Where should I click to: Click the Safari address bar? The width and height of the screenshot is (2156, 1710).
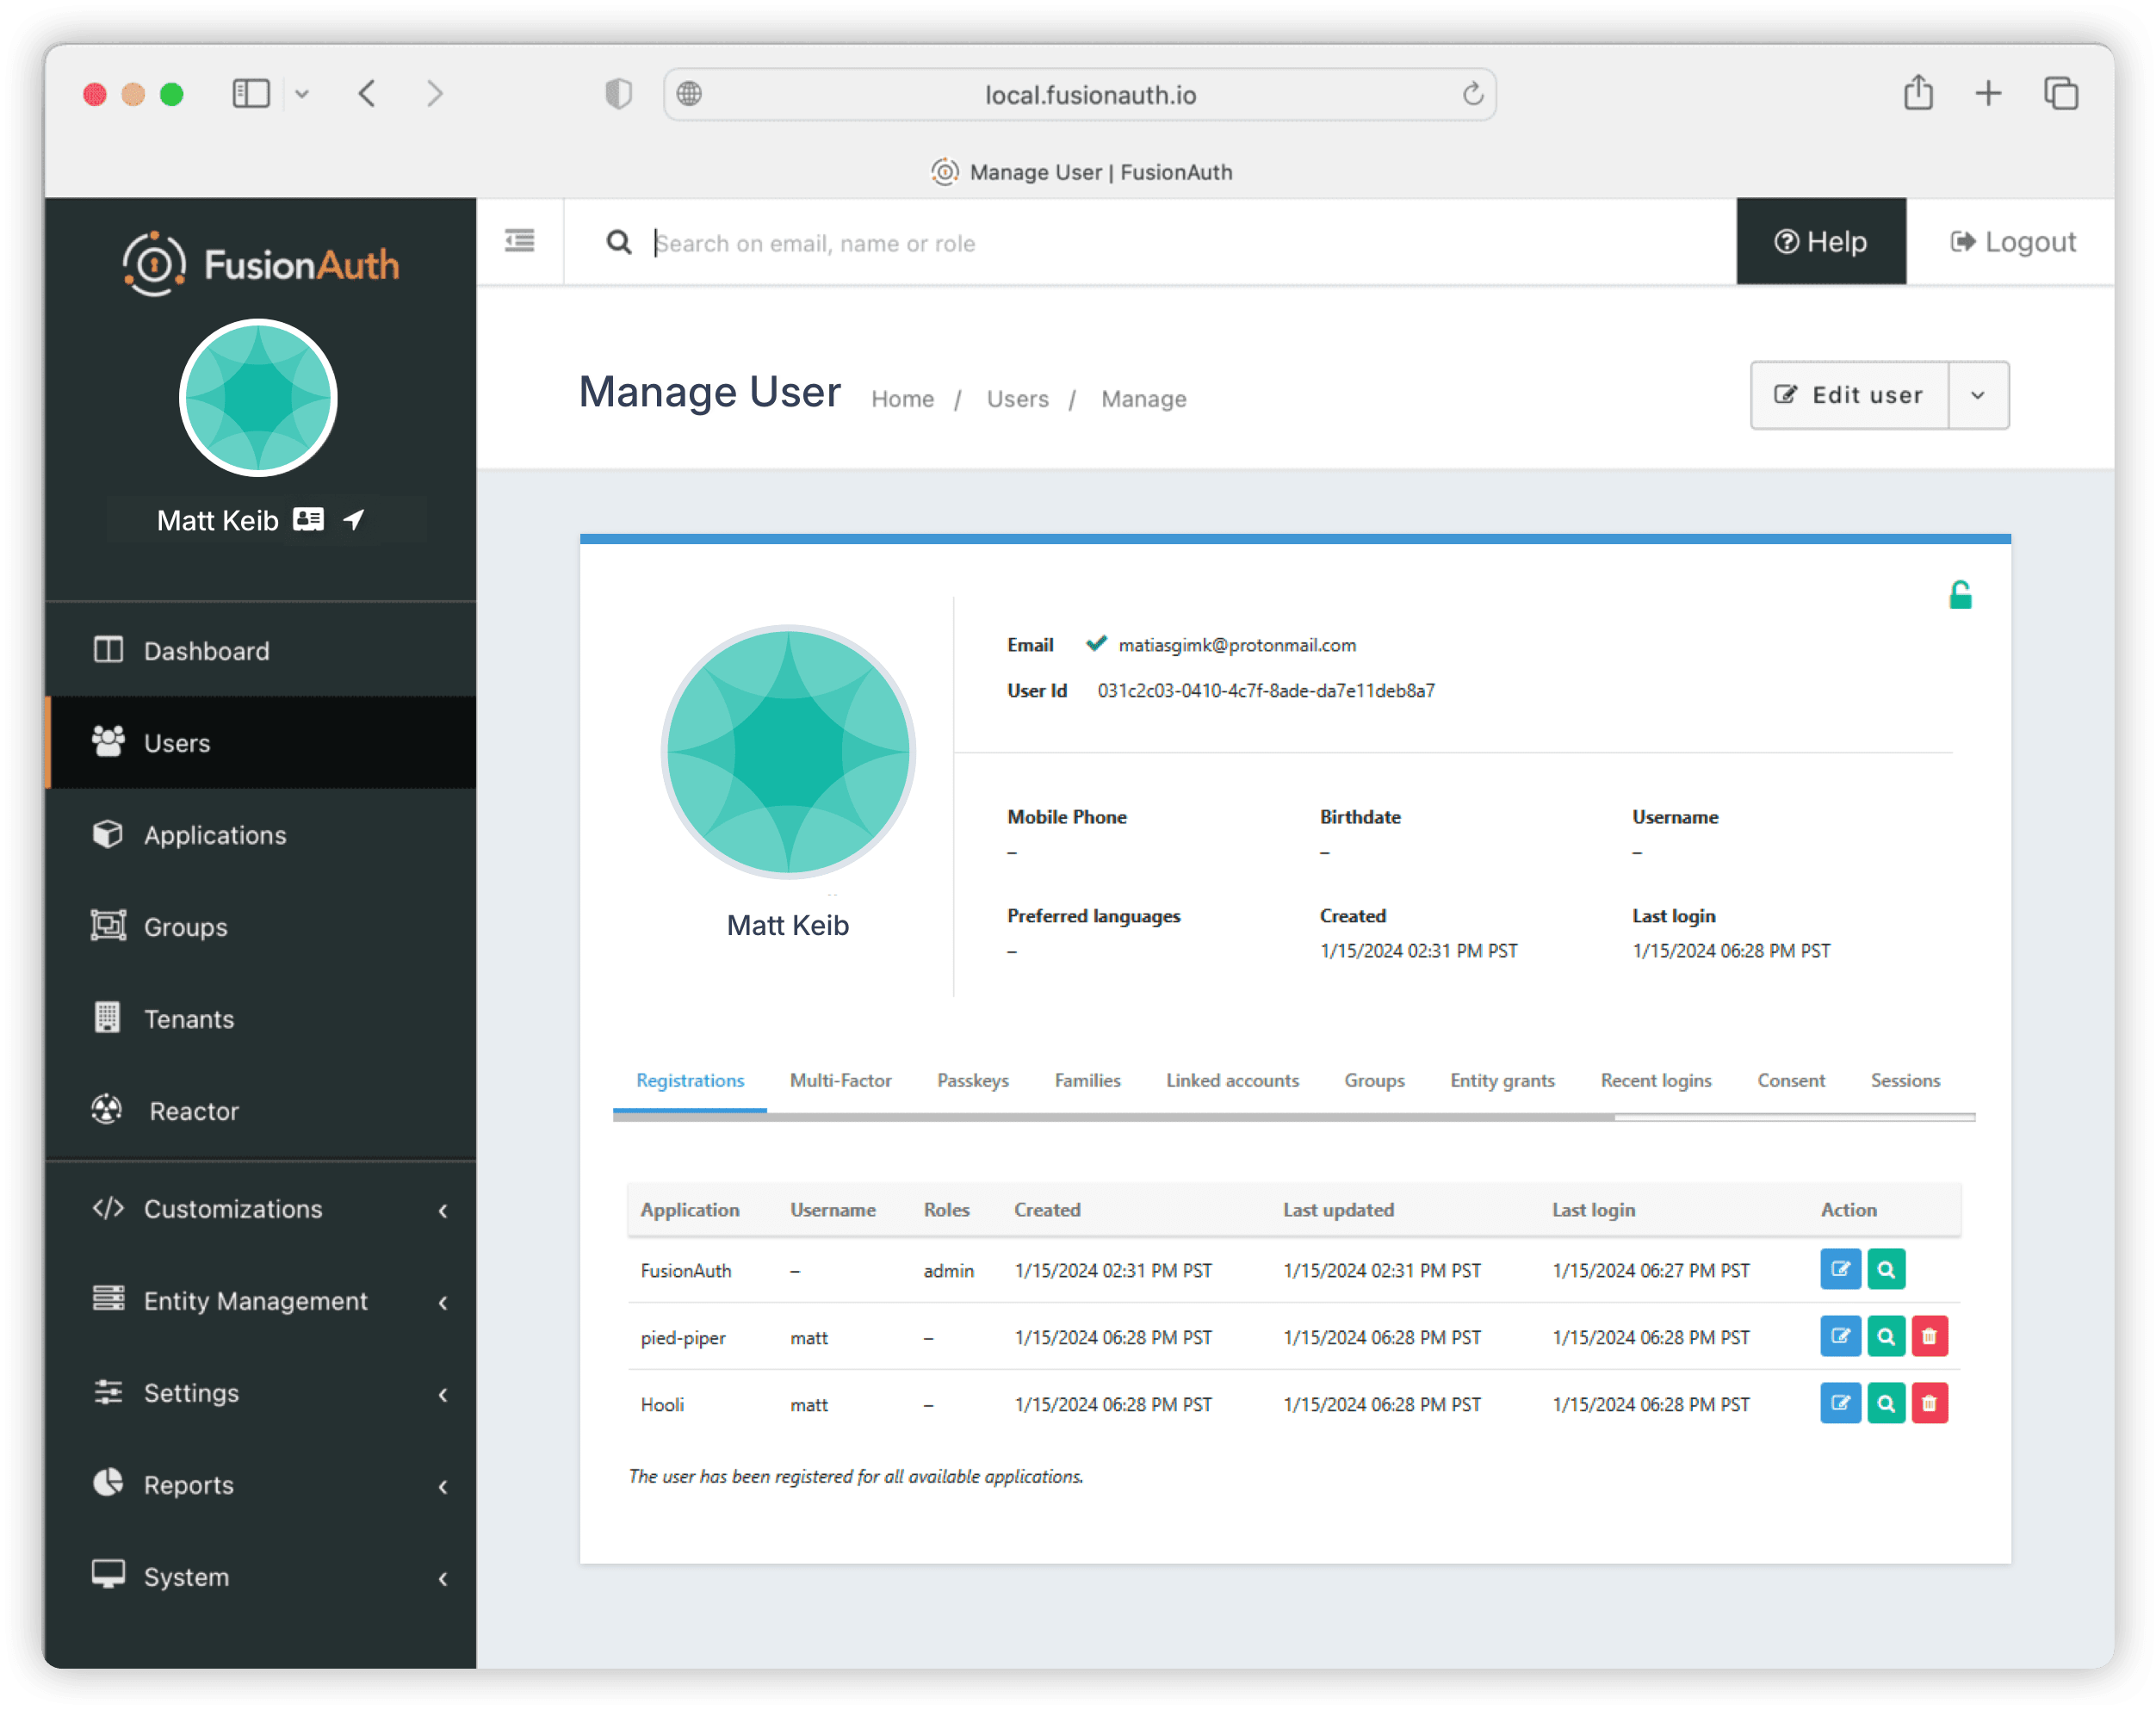[1080, 94]
